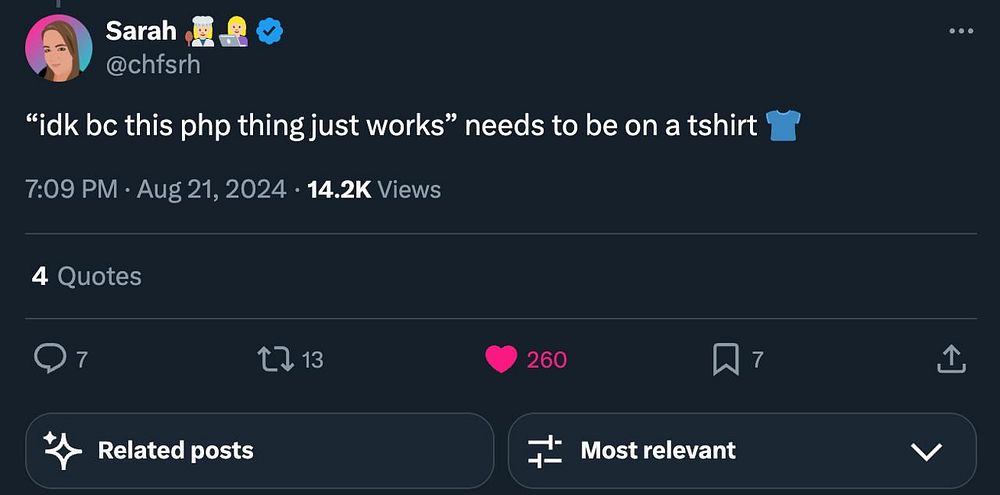Click the repost arrows icon

[274, 359]
